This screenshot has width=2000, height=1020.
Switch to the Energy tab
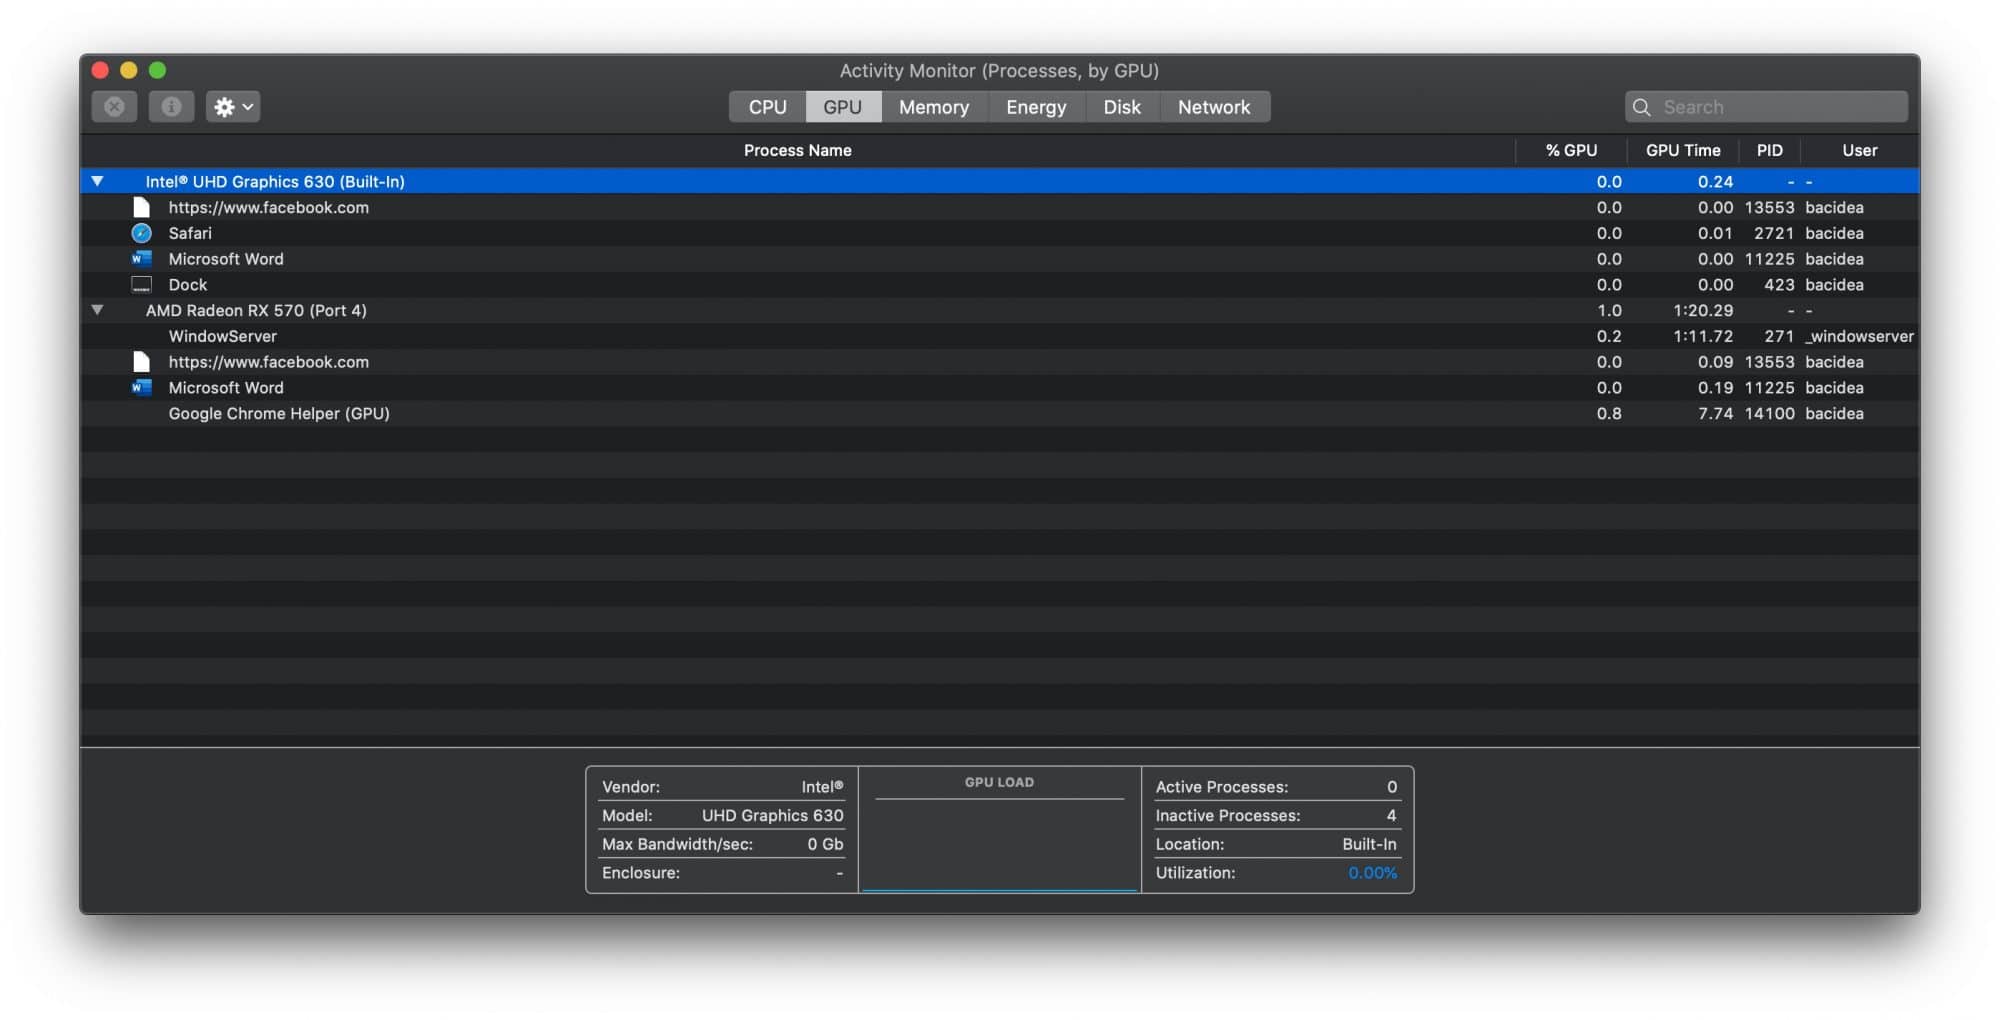(x=1036, y=107)
